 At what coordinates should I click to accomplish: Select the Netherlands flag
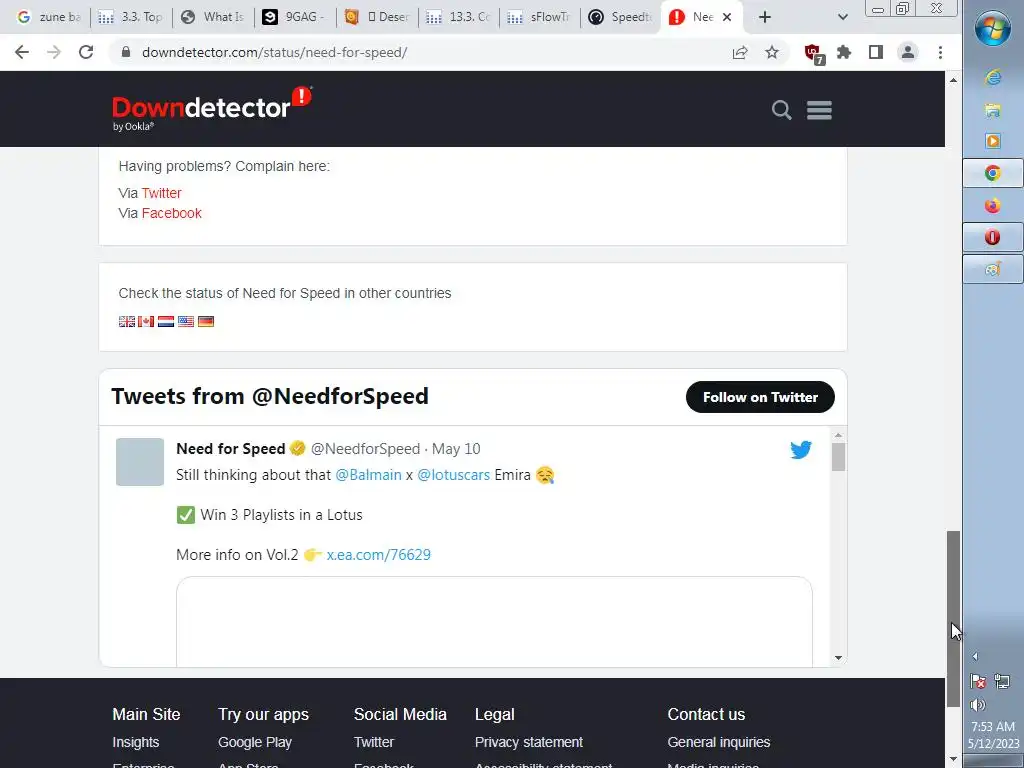(x=166, y=321)
